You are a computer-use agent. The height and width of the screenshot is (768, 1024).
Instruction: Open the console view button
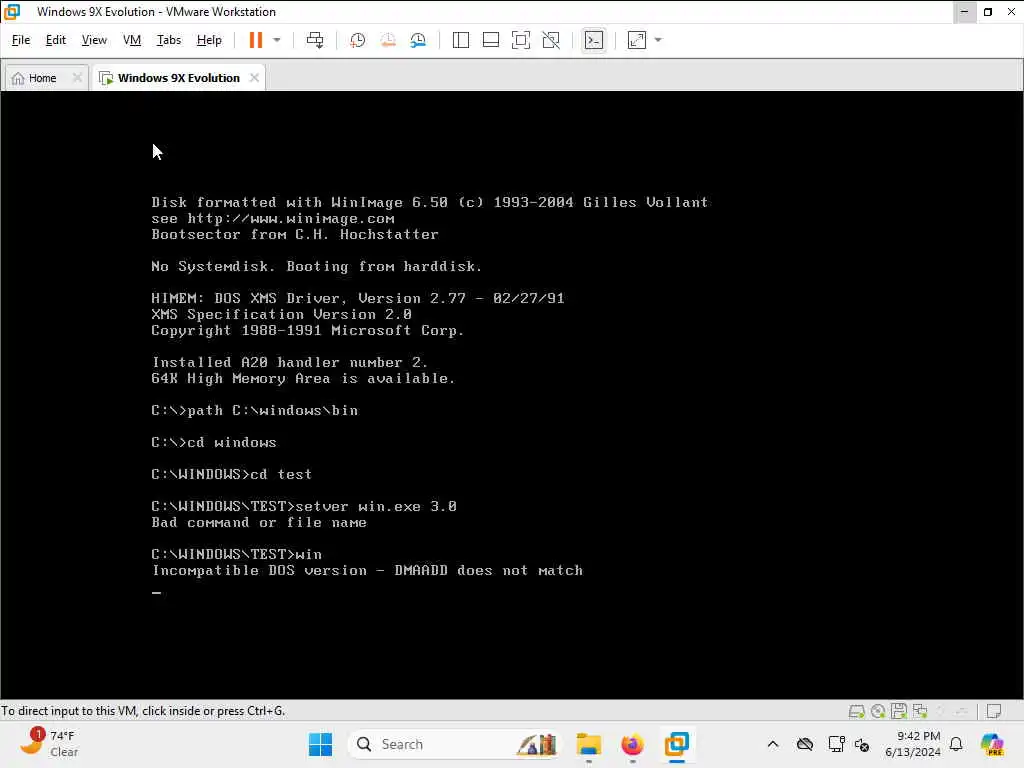tap(594, 40)
